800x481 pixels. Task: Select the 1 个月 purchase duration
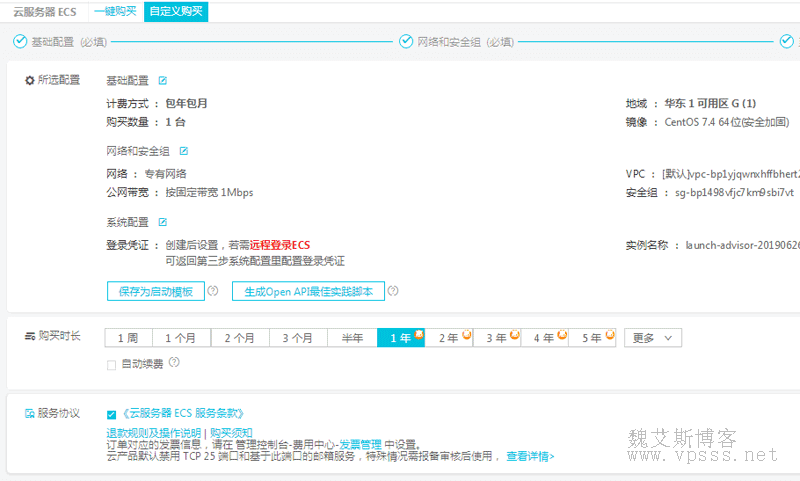(x=181, y=338)
